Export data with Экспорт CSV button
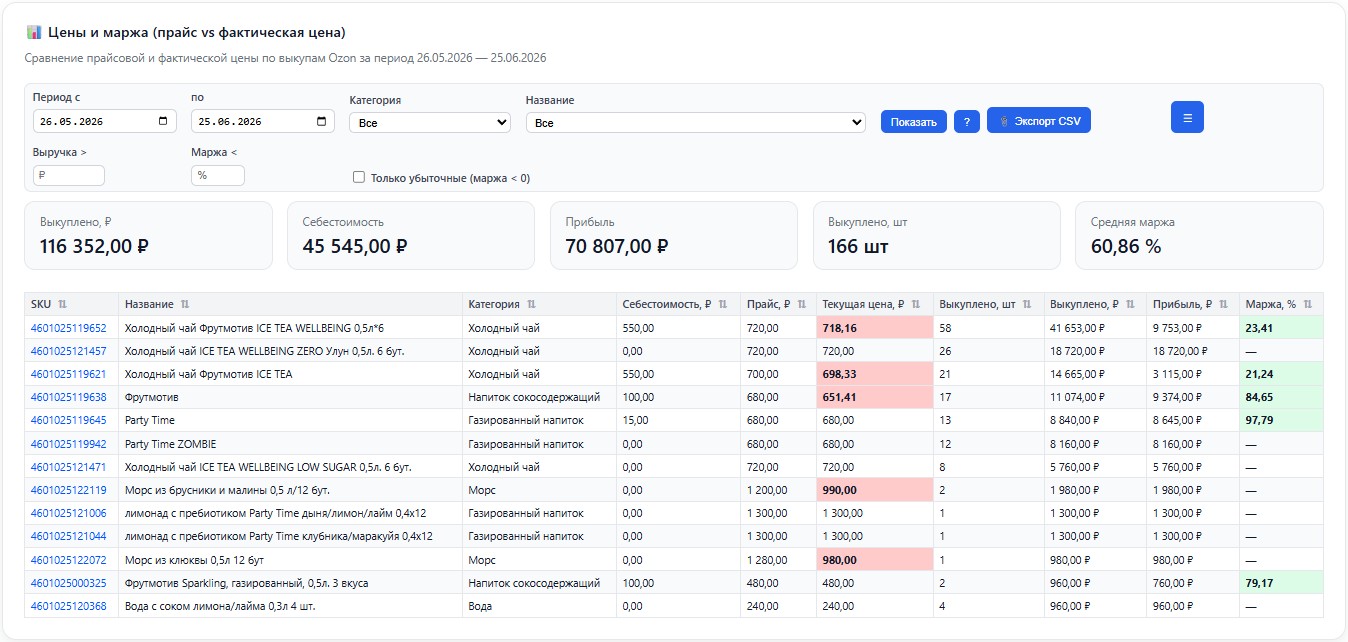 pos(1039,120)
